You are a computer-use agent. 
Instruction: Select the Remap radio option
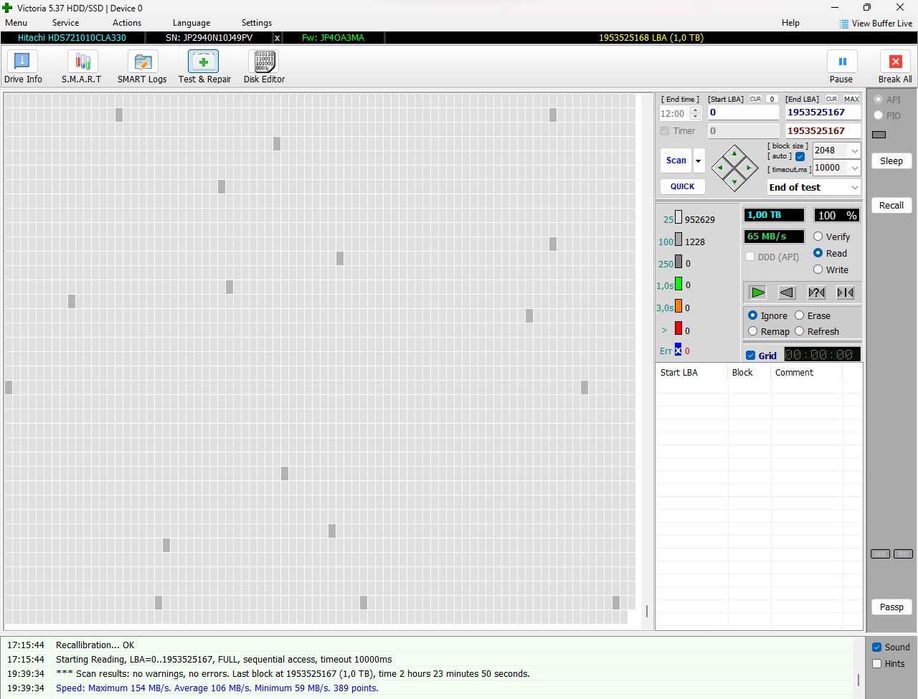tap(753, 331)
